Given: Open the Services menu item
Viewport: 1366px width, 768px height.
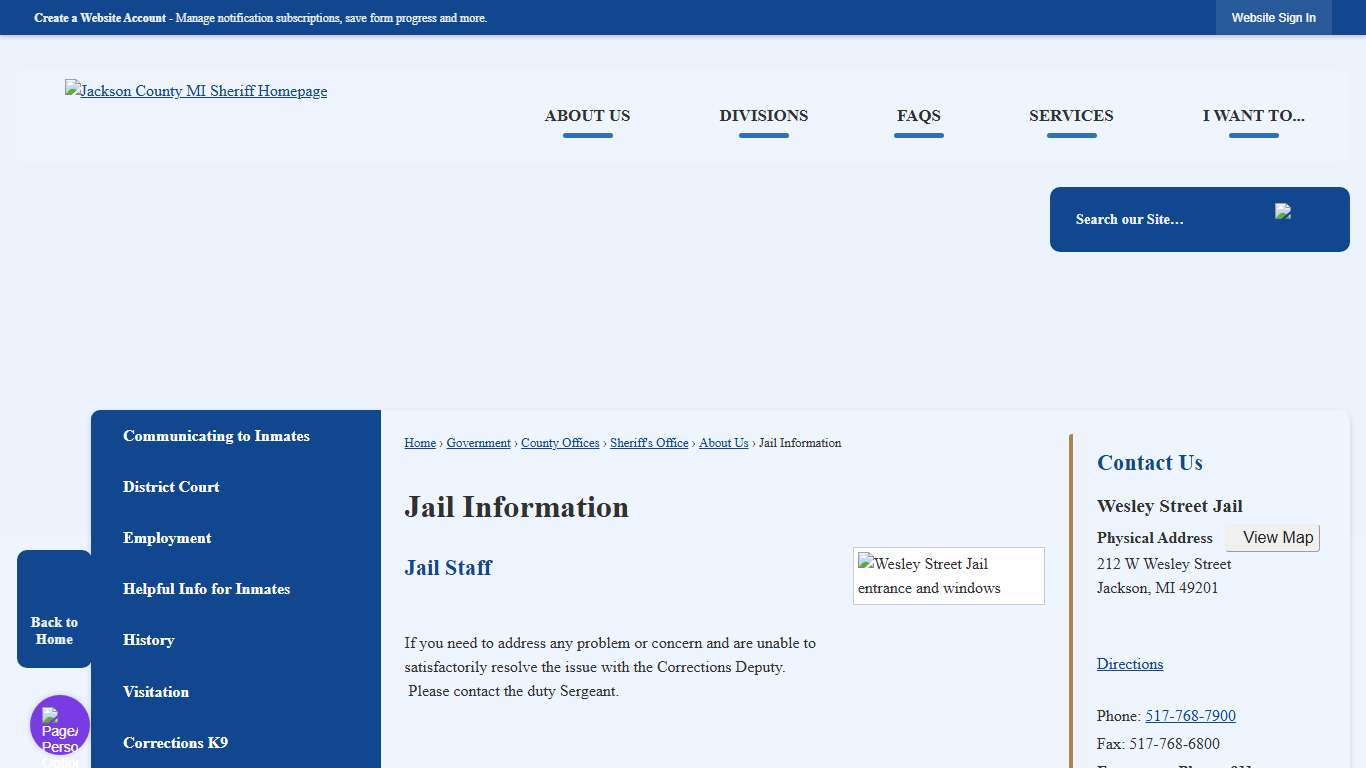Looking at the screenshot, I should pyautogui.click(x=1071, y=116).
